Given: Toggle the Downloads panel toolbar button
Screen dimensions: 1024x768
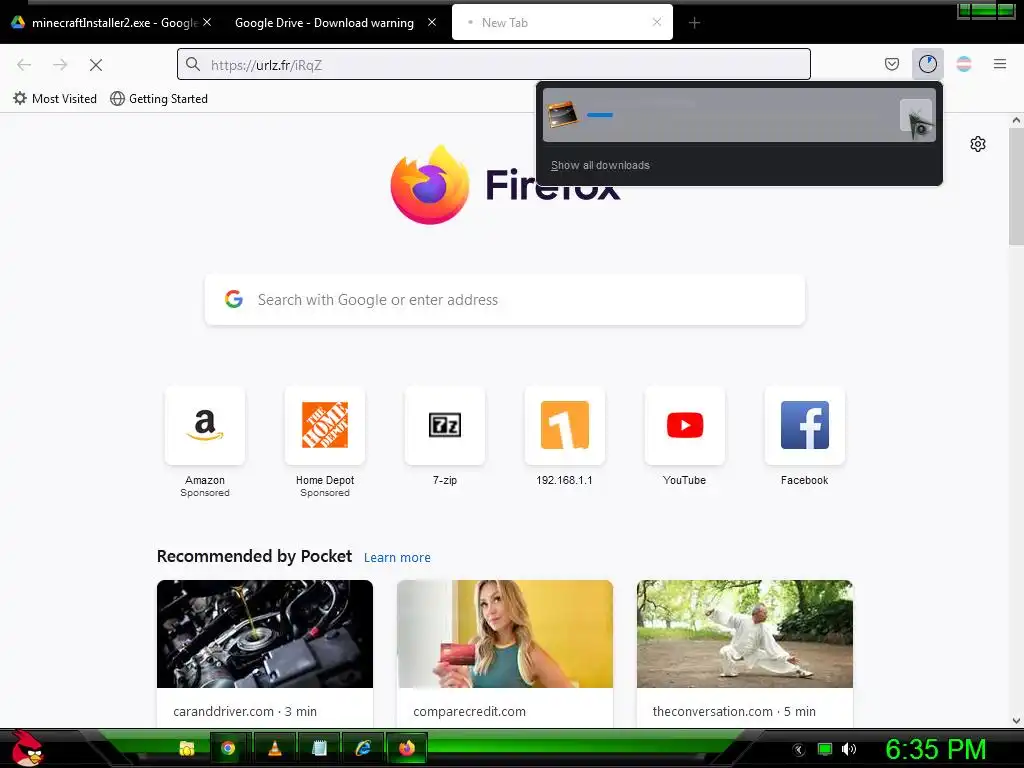Looking at the screenshot, I should (927, 64).
